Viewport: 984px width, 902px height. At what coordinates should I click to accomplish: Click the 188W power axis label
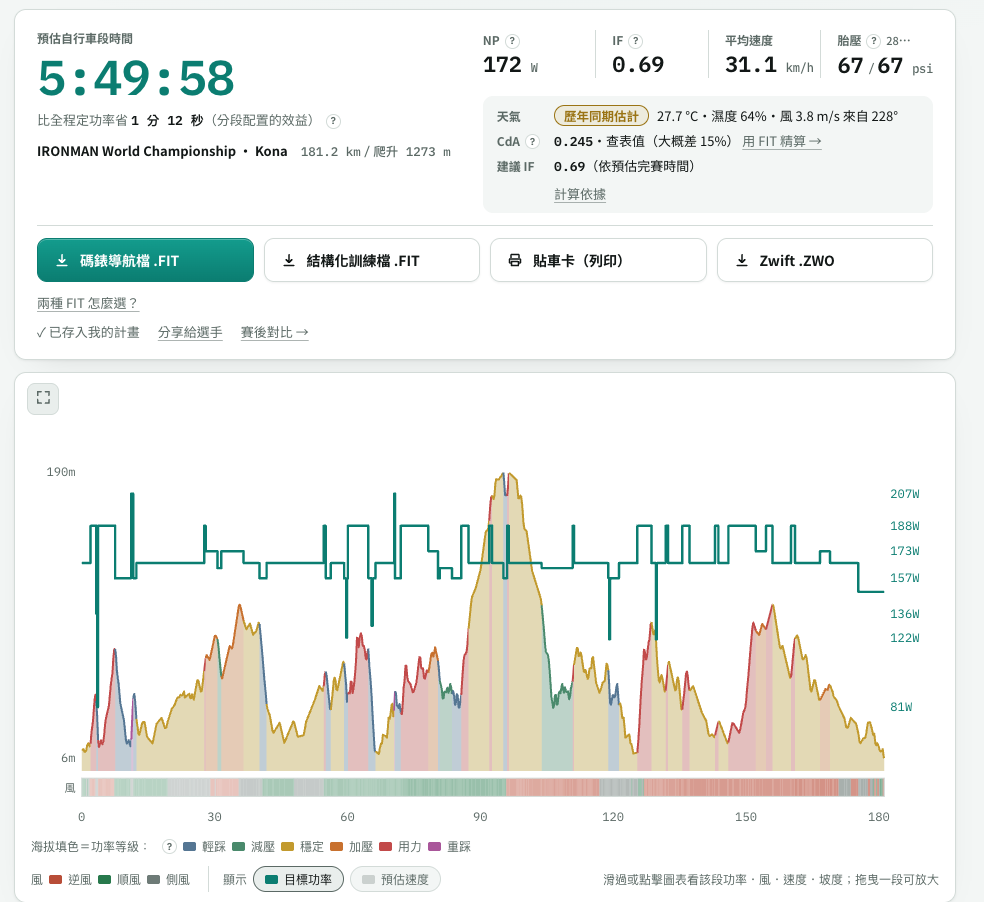click(x=904, y=526)
